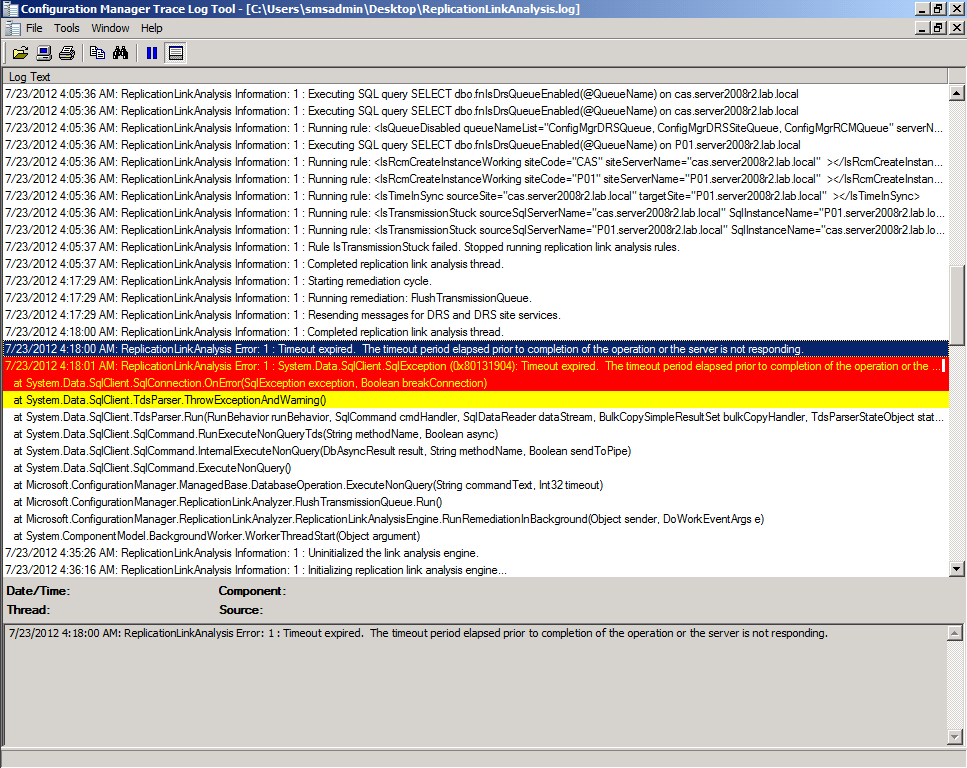Open Find with binoculars icon
The width and height of the screenshot is (967, 768).
coord(120,53)
